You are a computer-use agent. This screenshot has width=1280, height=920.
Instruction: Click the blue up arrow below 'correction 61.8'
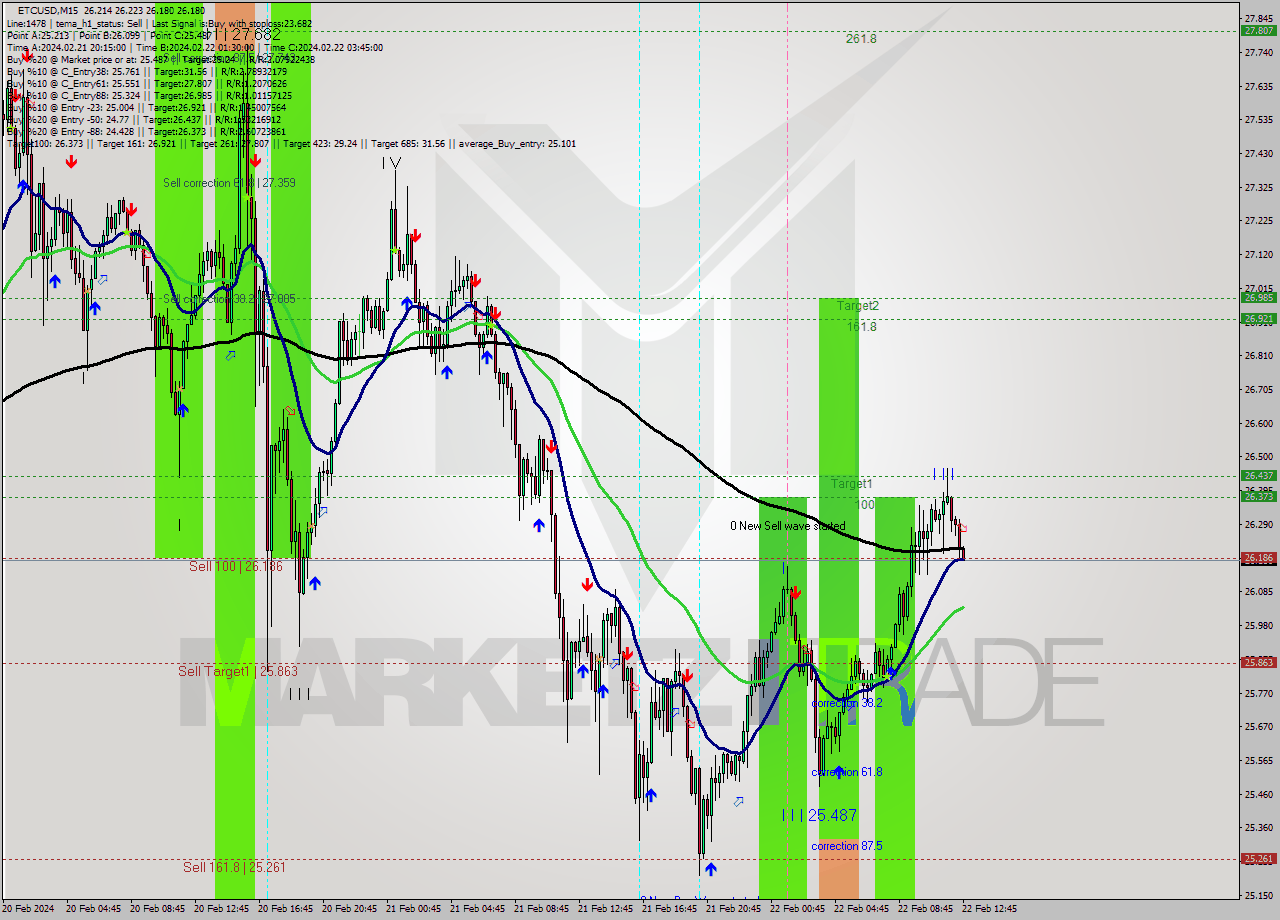[838, 771]
